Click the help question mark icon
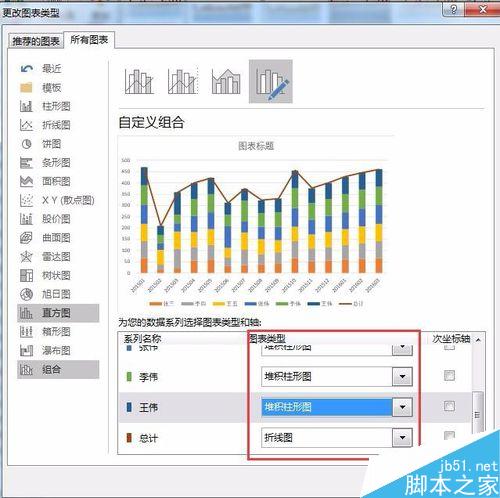500x498 pixels. point(453,10)
